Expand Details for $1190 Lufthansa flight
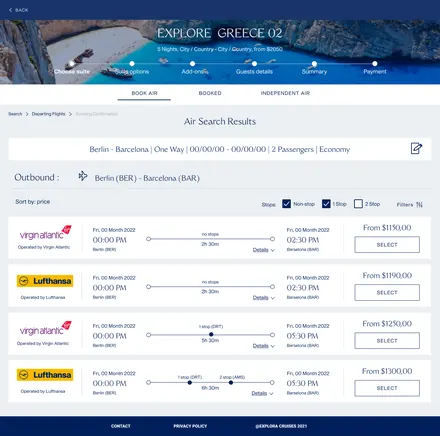This screenshot has height=436, width=440. pyautogui.click(x=263, y=298)
